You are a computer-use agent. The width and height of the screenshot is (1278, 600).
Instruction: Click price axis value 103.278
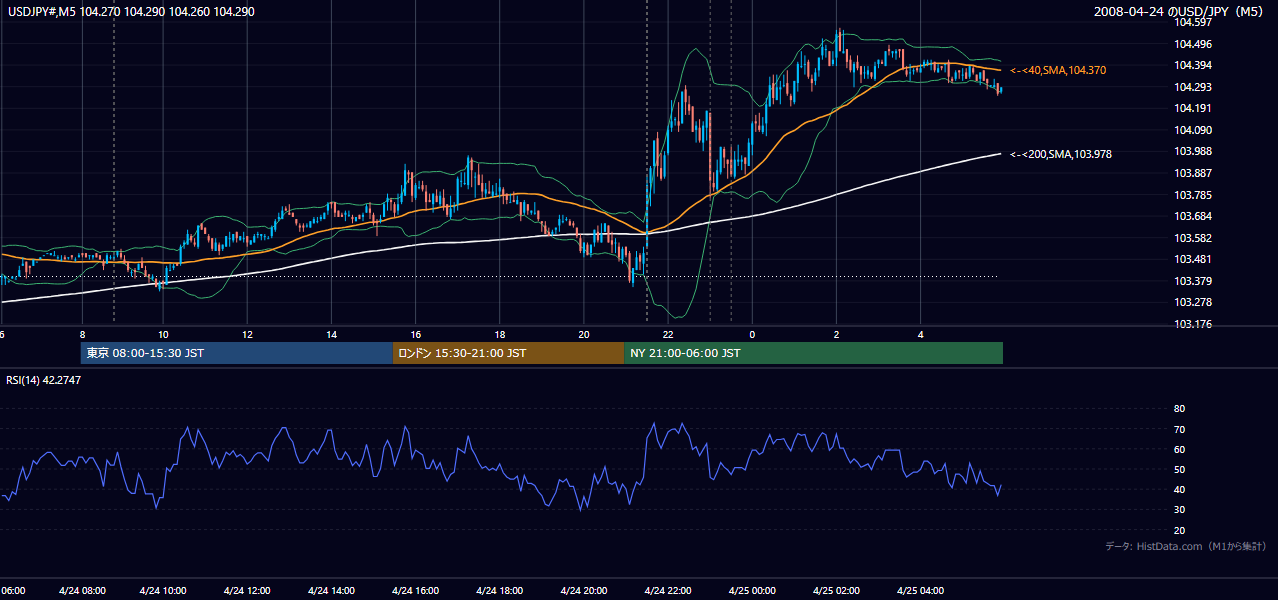click(x=1194, y=302)
